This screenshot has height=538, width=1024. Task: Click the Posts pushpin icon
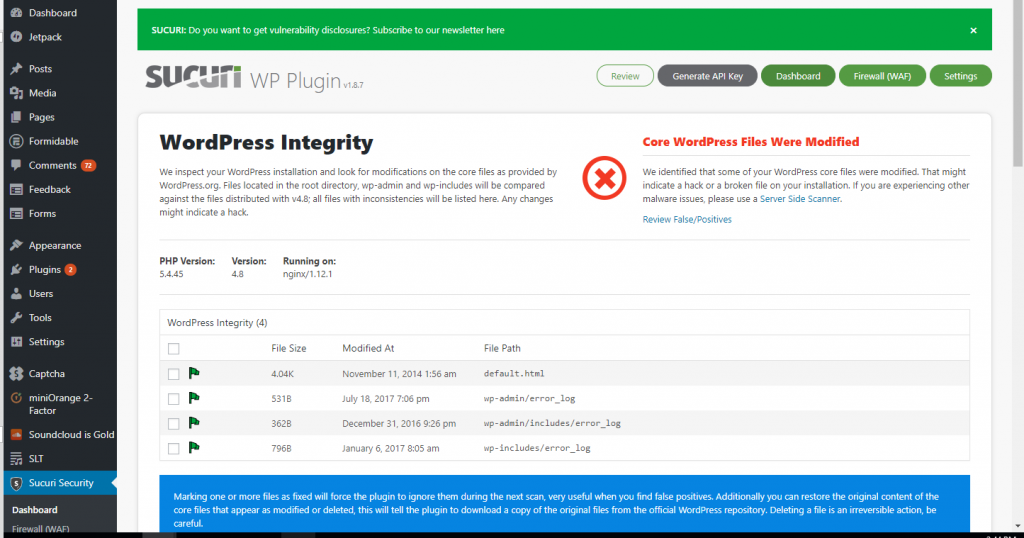coord(16,69)
